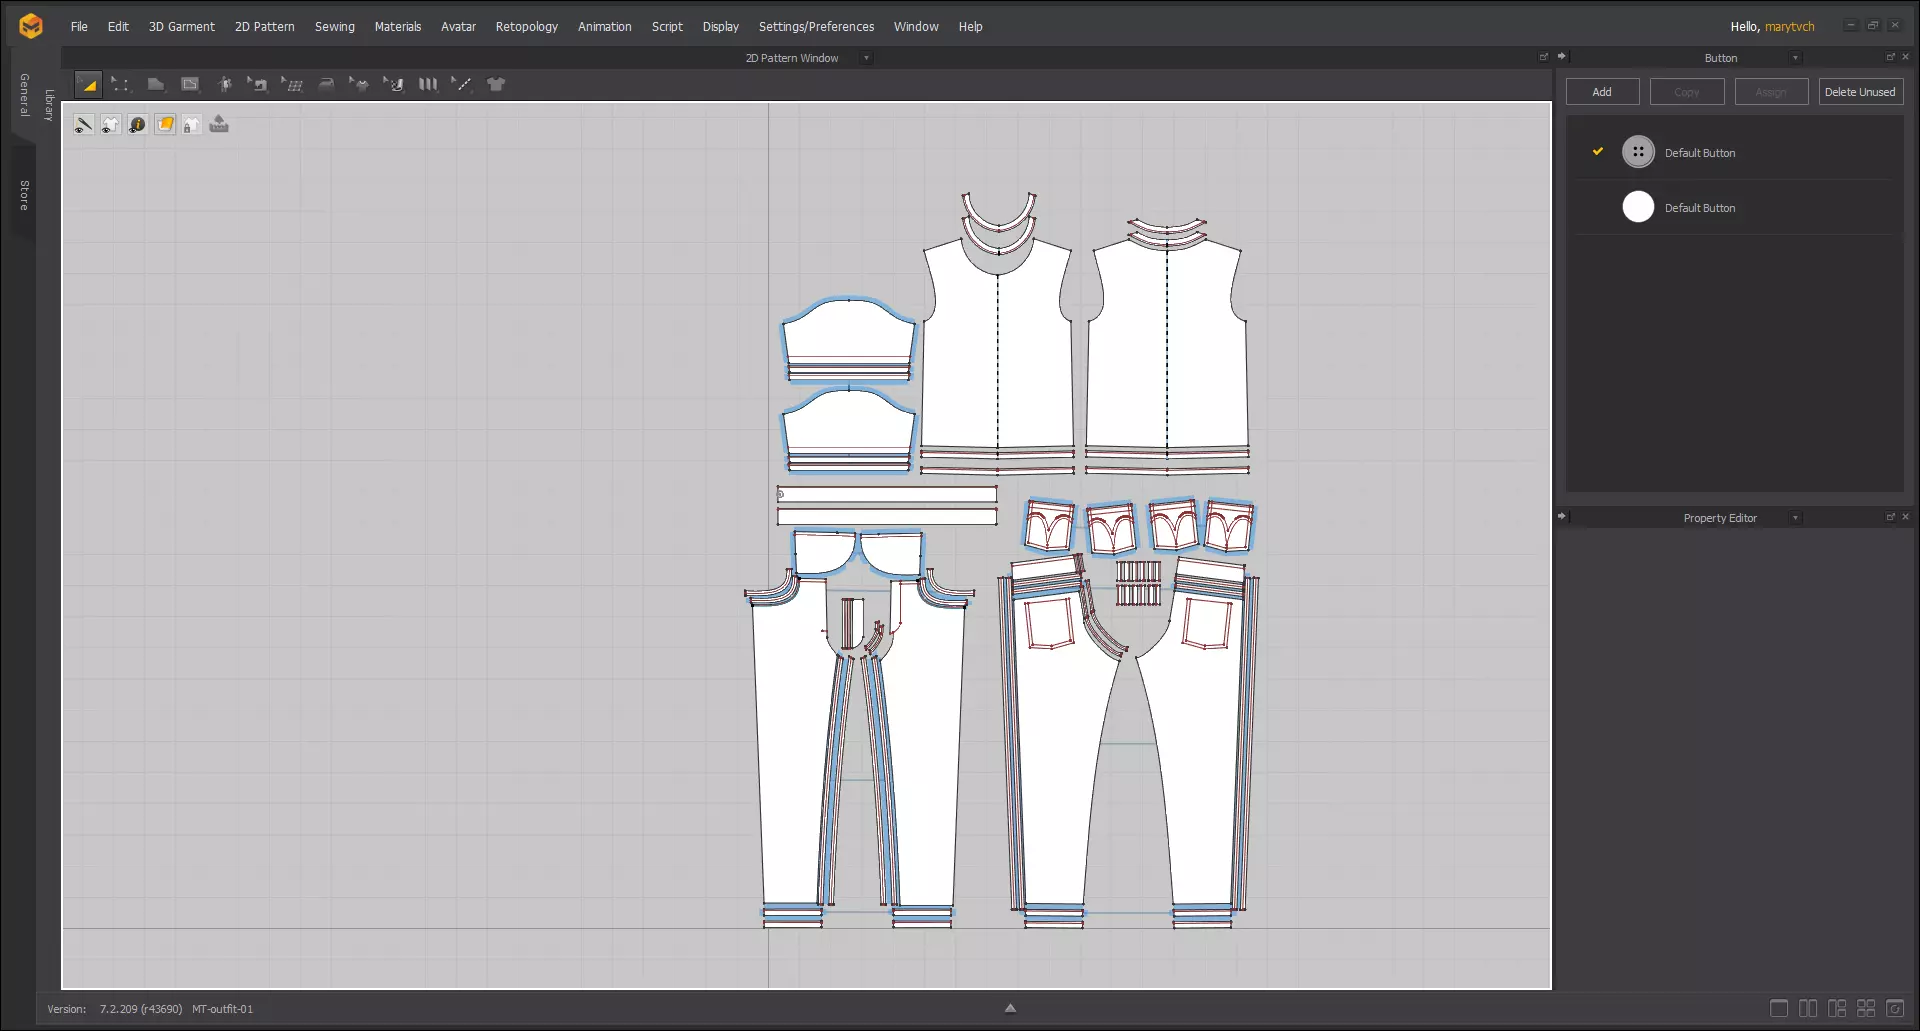Open the Avatar menu
The width and height of the screenshot is (1920, 1031).
458,27
